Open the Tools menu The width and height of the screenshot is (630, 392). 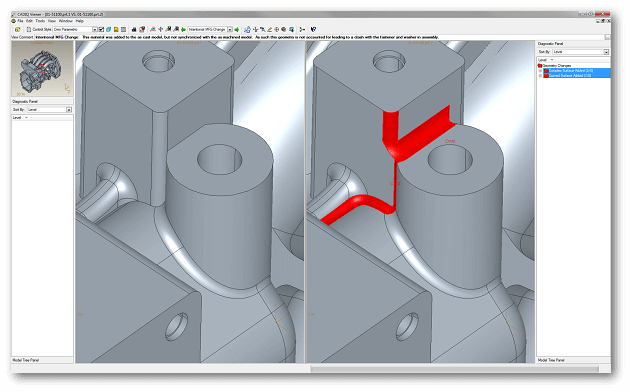pyautogui.click(x=40, y=21)
